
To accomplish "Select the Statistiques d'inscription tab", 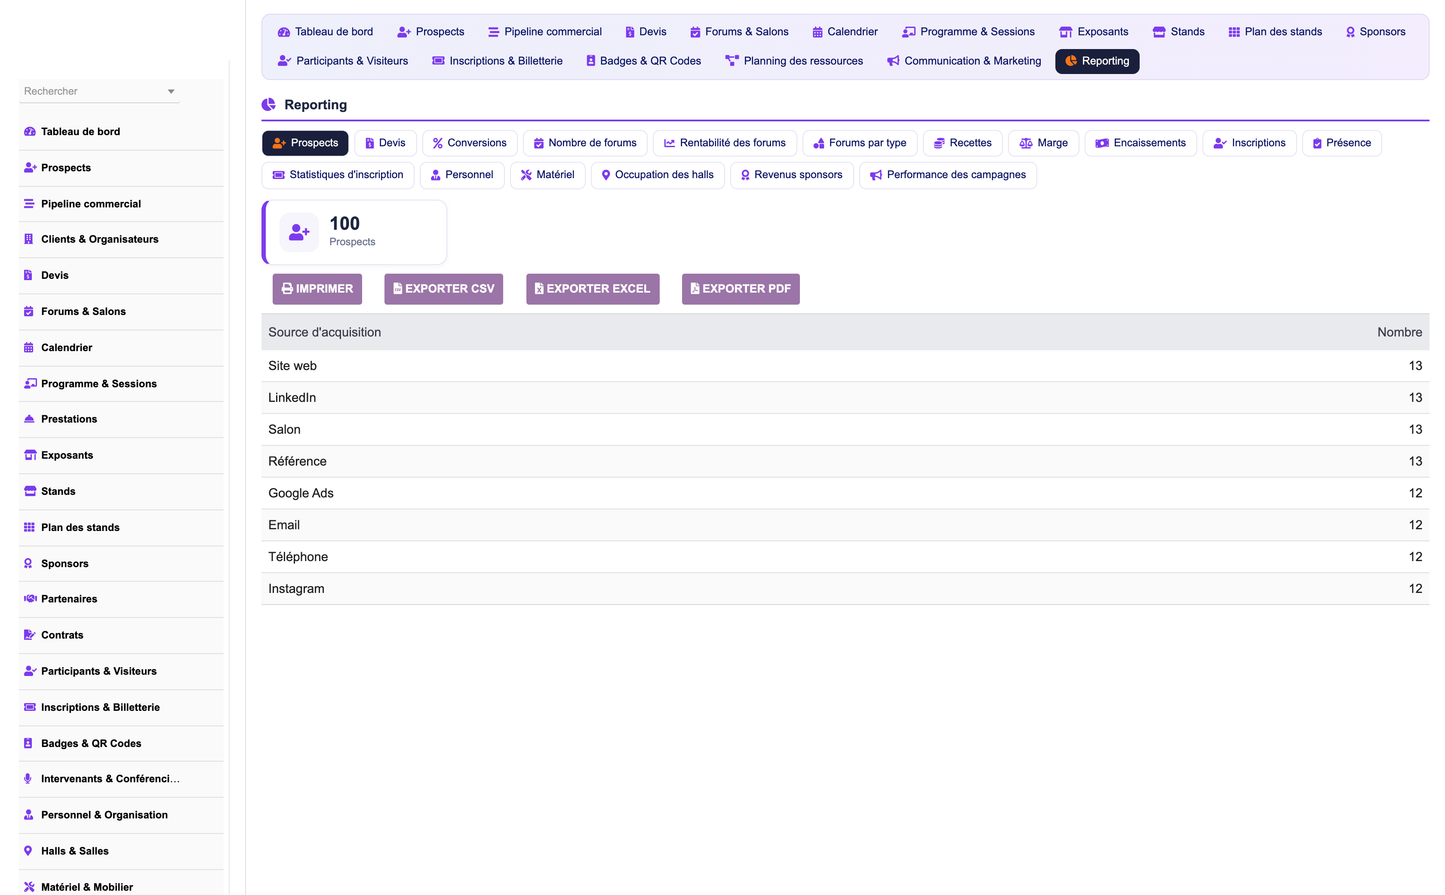I will coord(338,175).
